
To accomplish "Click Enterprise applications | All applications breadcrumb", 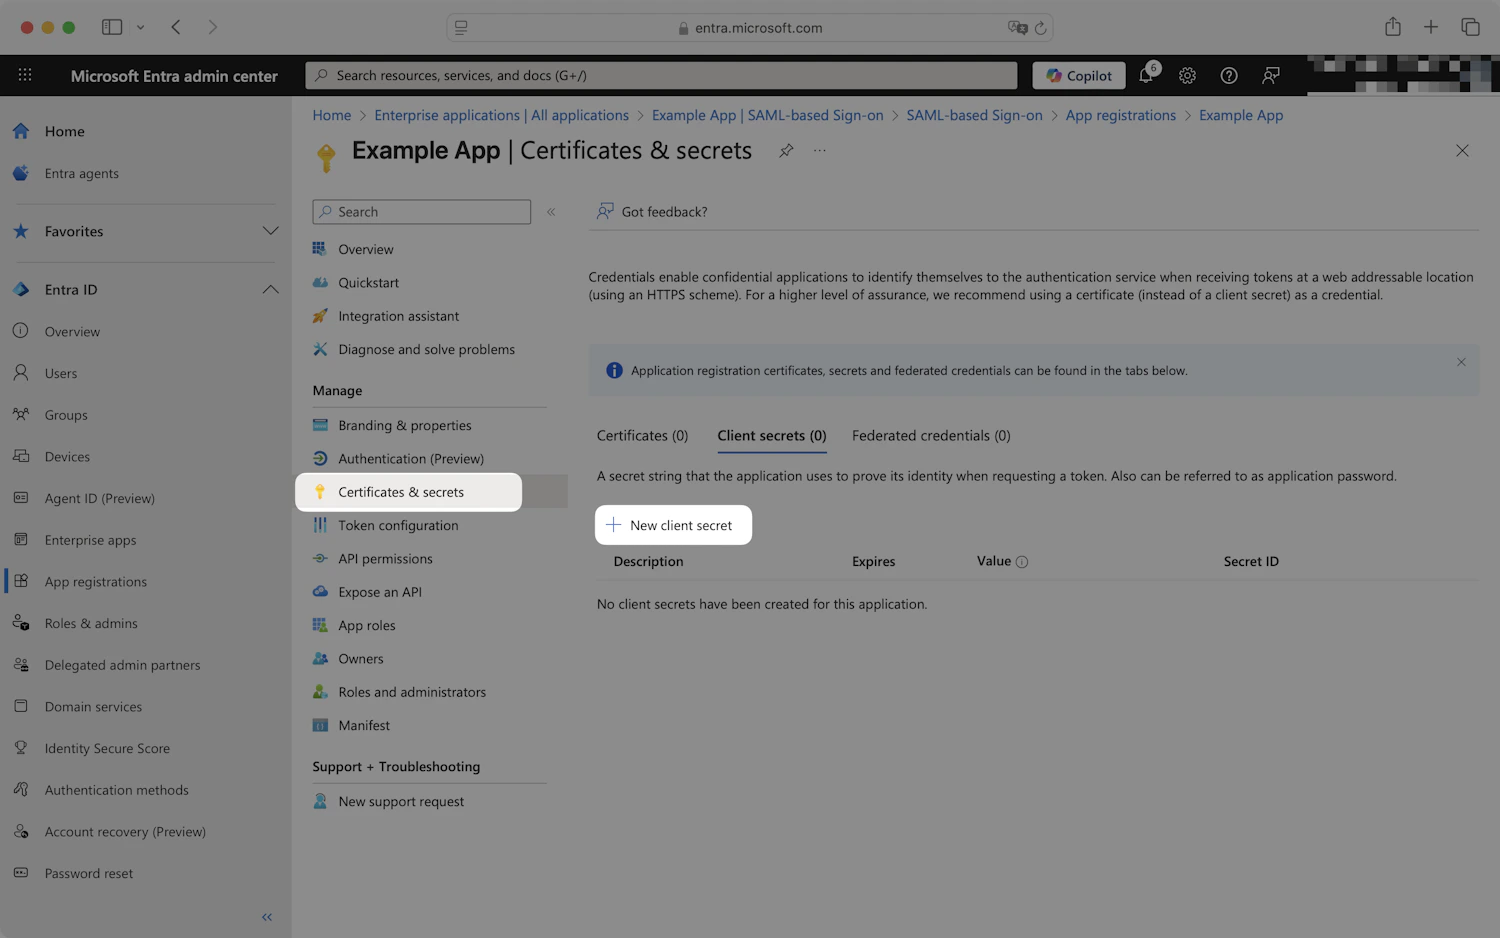I will [502, 115].
